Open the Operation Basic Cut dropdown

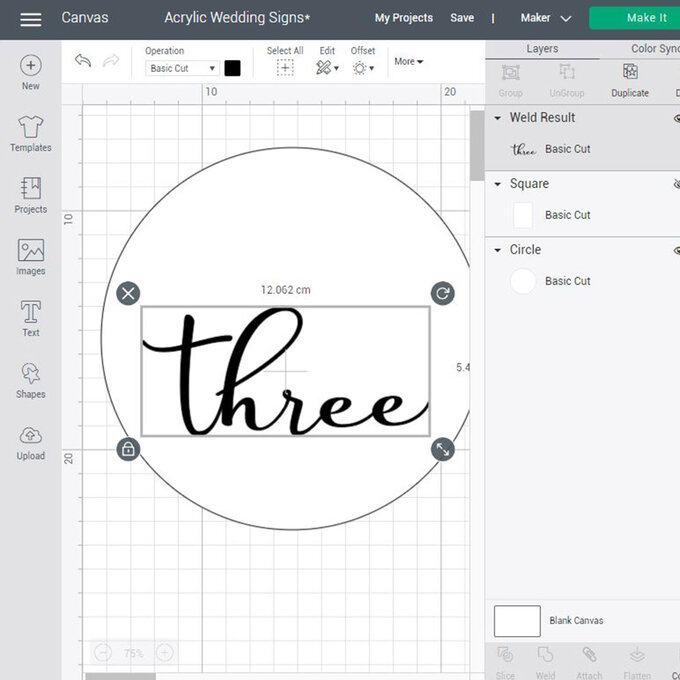pos(182,68)
